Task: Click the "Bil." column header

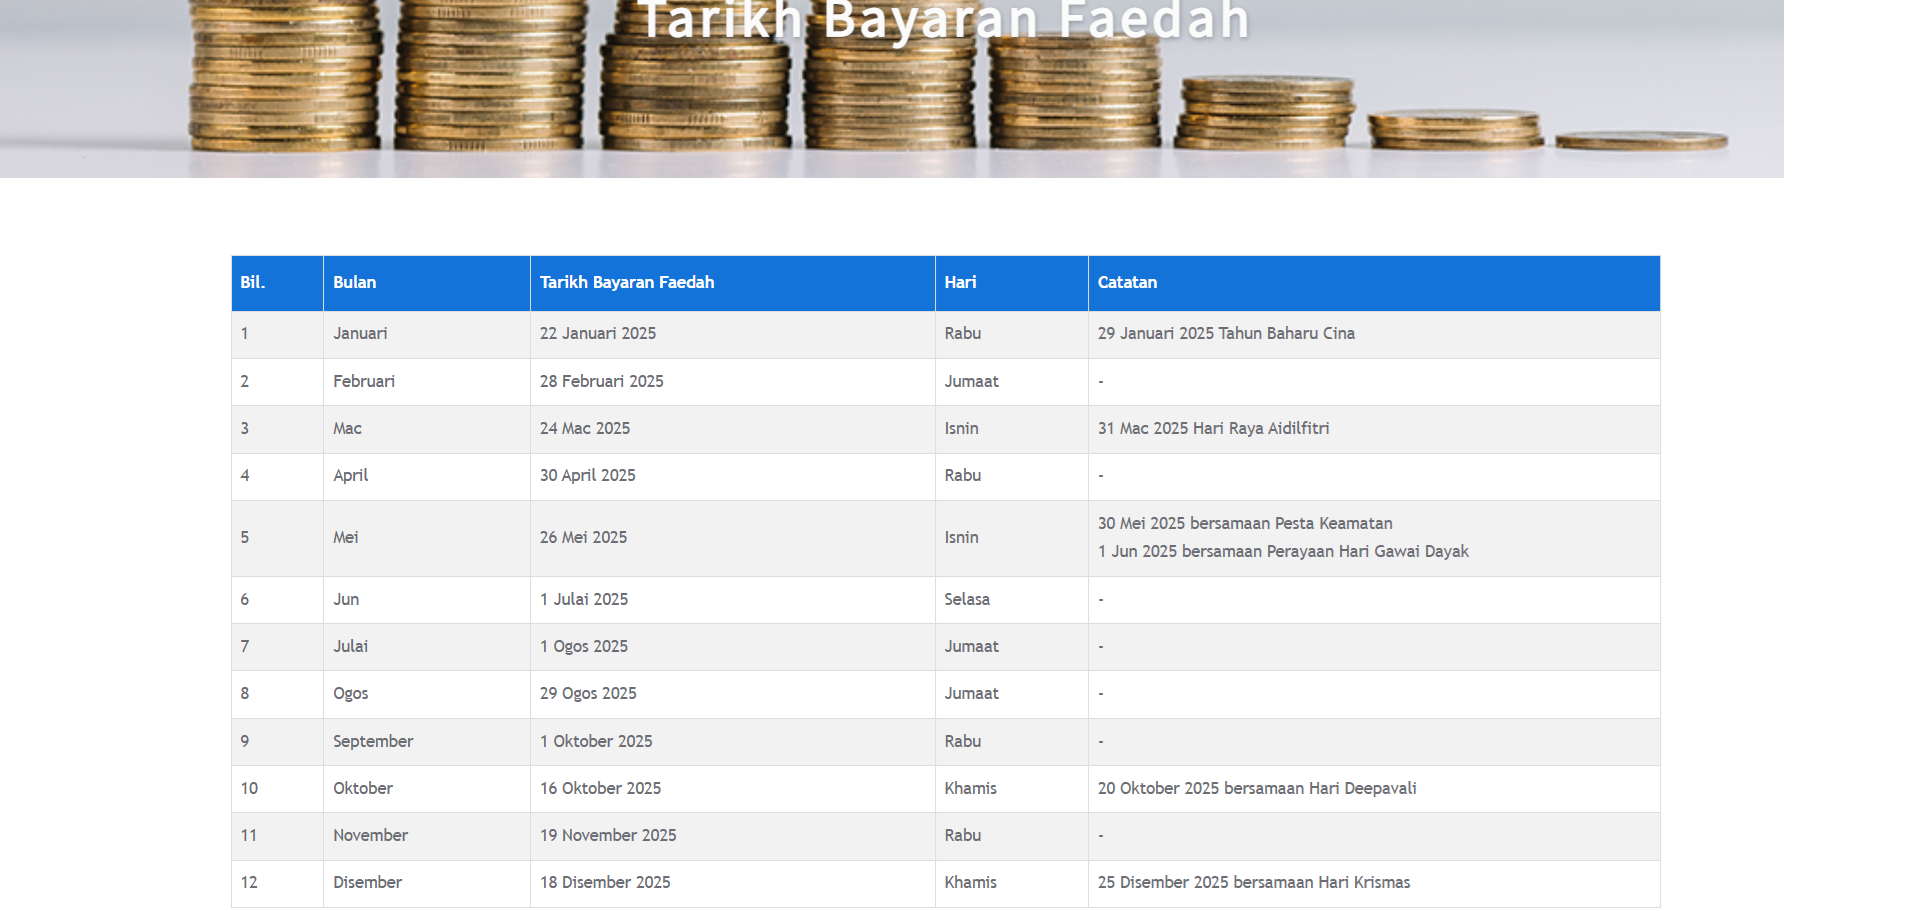Action: point(251,283)
